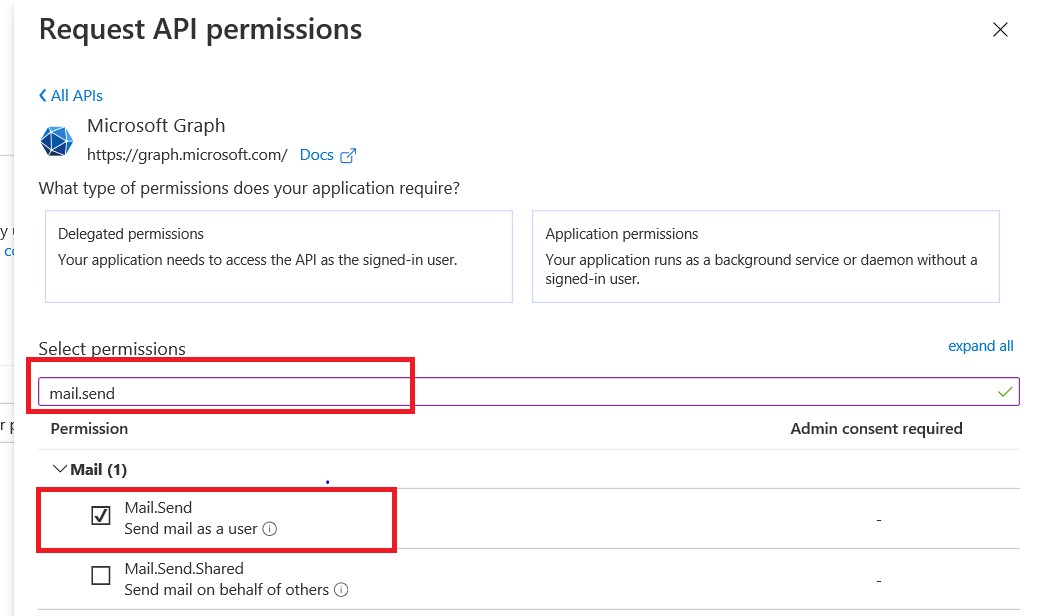
Task: Sort by the Admin consent required column
Action: pyautogui.click(x=876, y=428)
